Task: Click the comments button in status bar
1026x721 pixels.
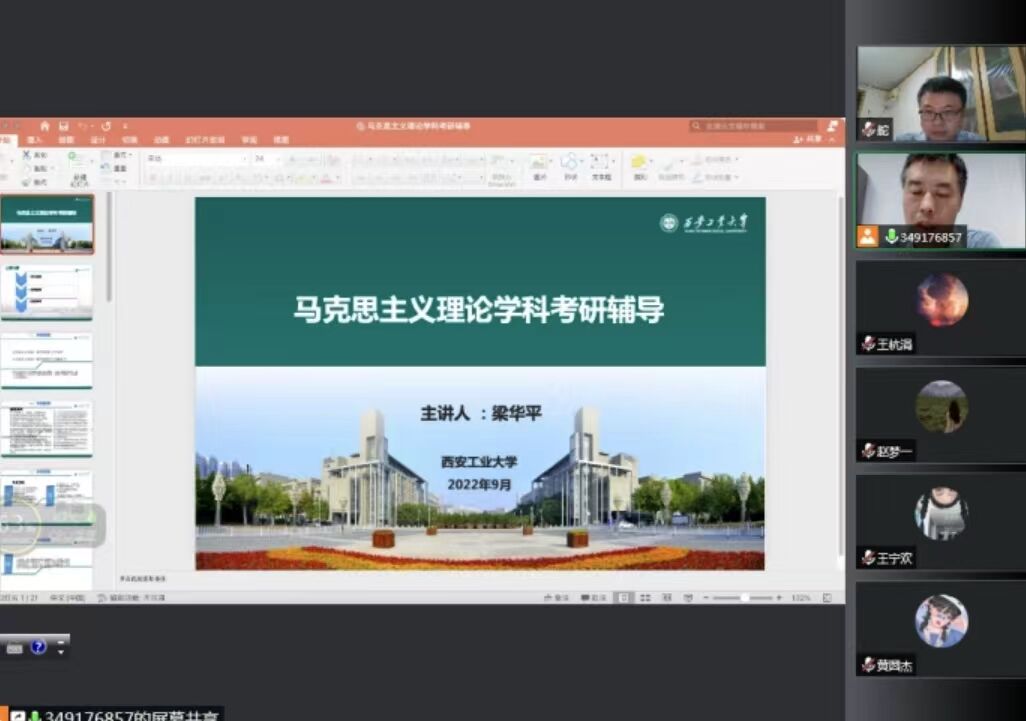Action: coord(593,597)
